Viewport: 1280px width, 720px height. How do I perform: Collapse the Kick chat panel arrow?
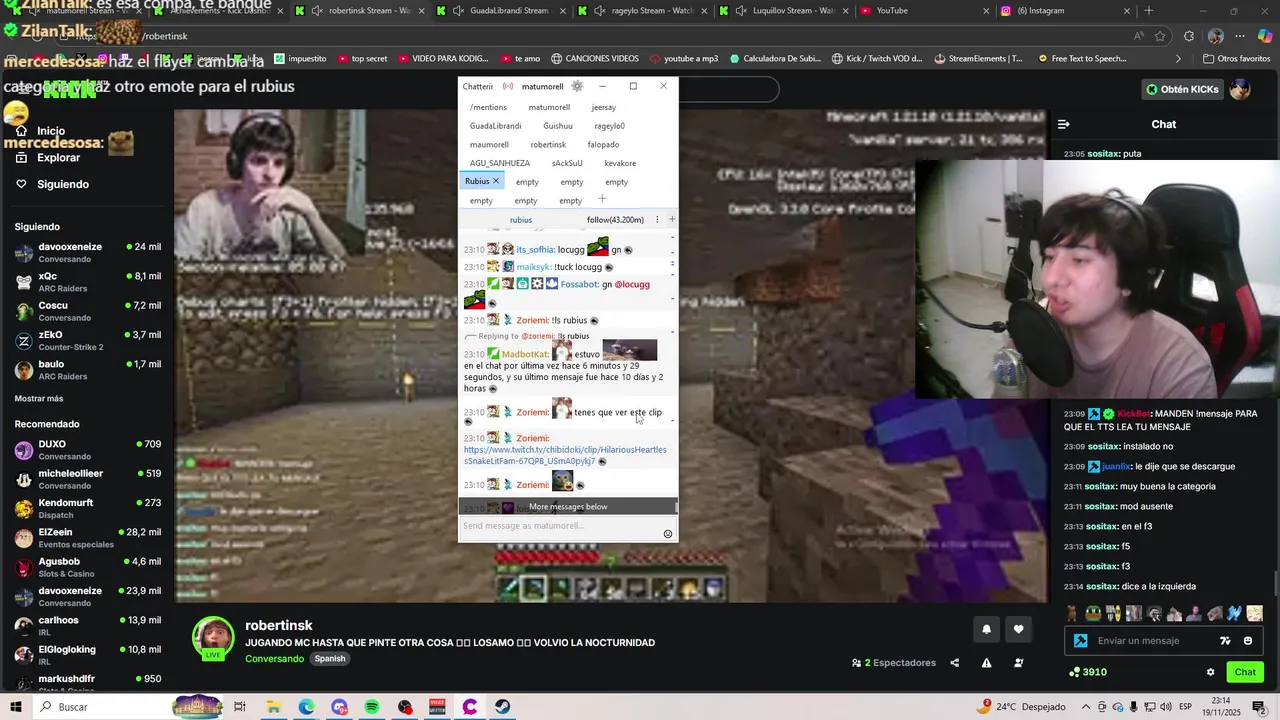[1063, 124]
